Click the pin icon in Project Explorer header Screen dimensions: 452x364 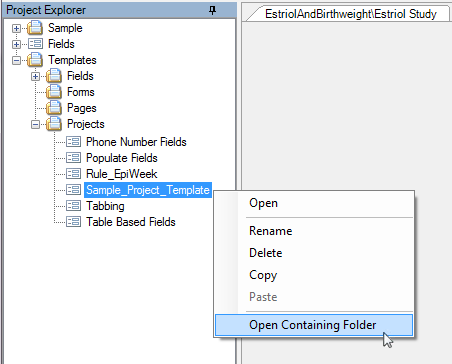(212, 10)
